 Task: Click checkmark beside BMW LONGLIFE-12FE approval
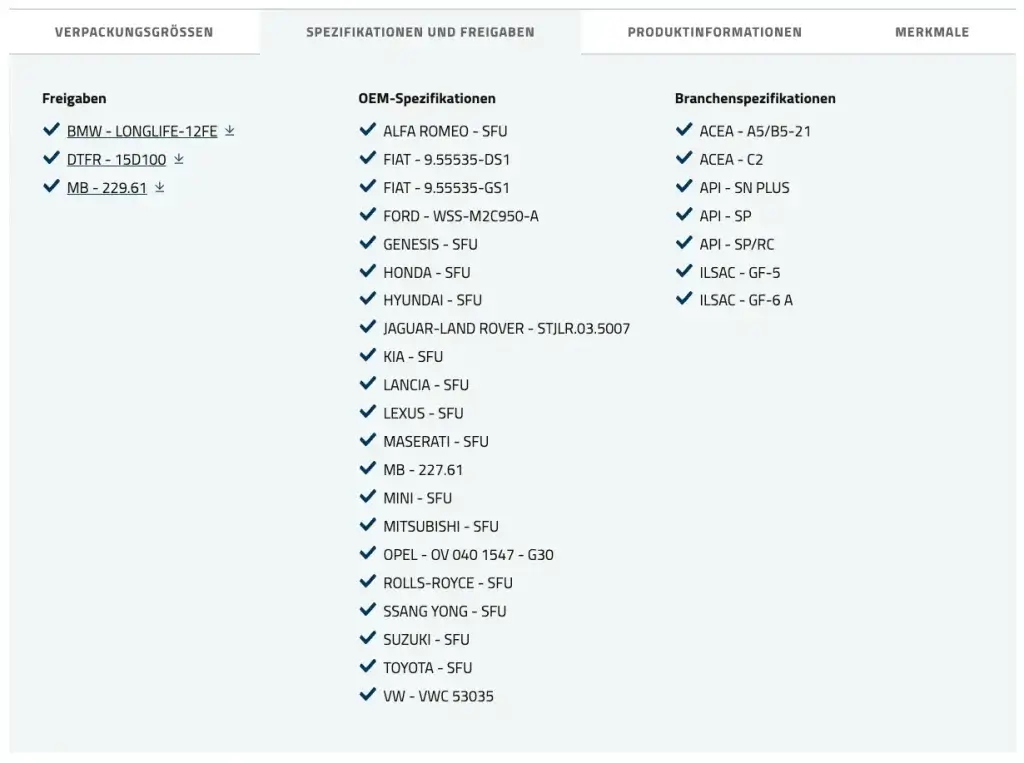(x=51, y=130)
